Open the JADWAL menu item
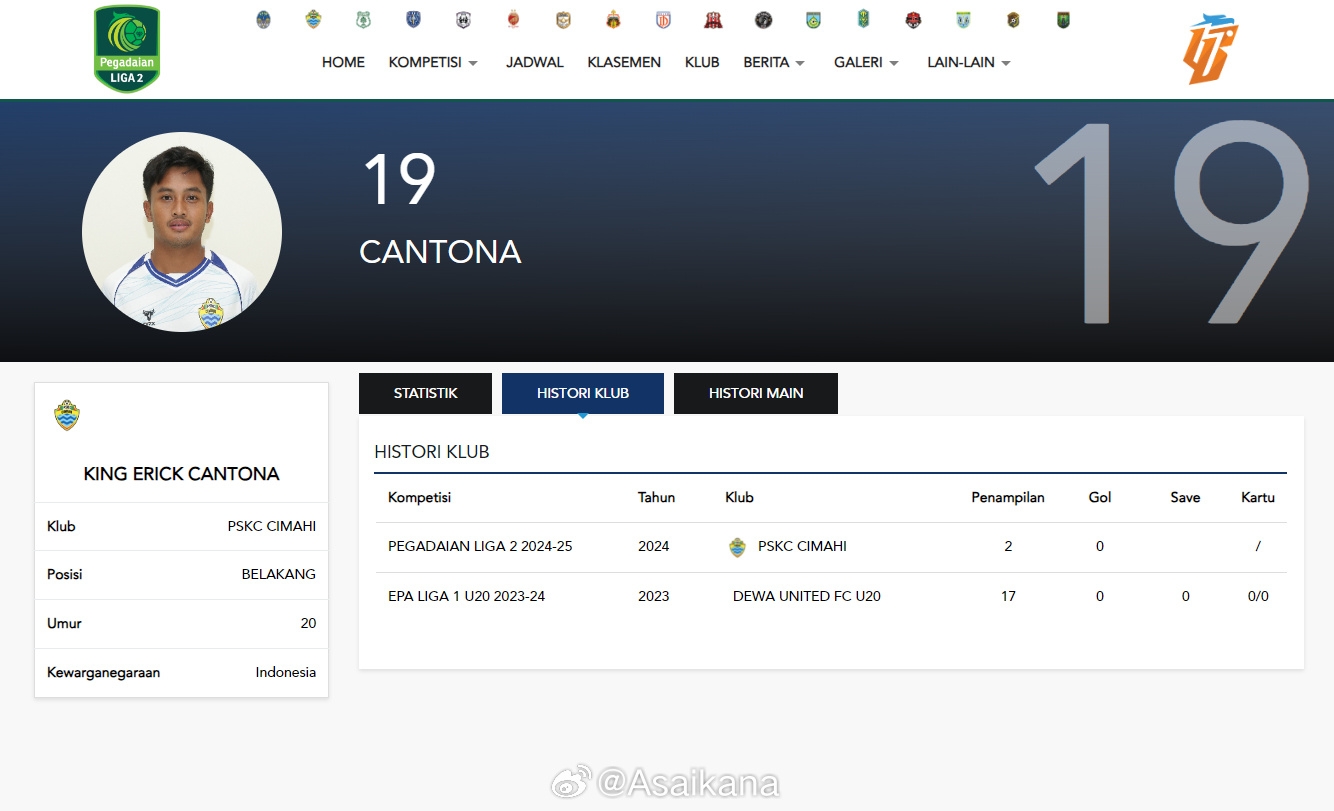This screenshot has height=811, width=1334. pyautogui.click(x=535, y=62)
